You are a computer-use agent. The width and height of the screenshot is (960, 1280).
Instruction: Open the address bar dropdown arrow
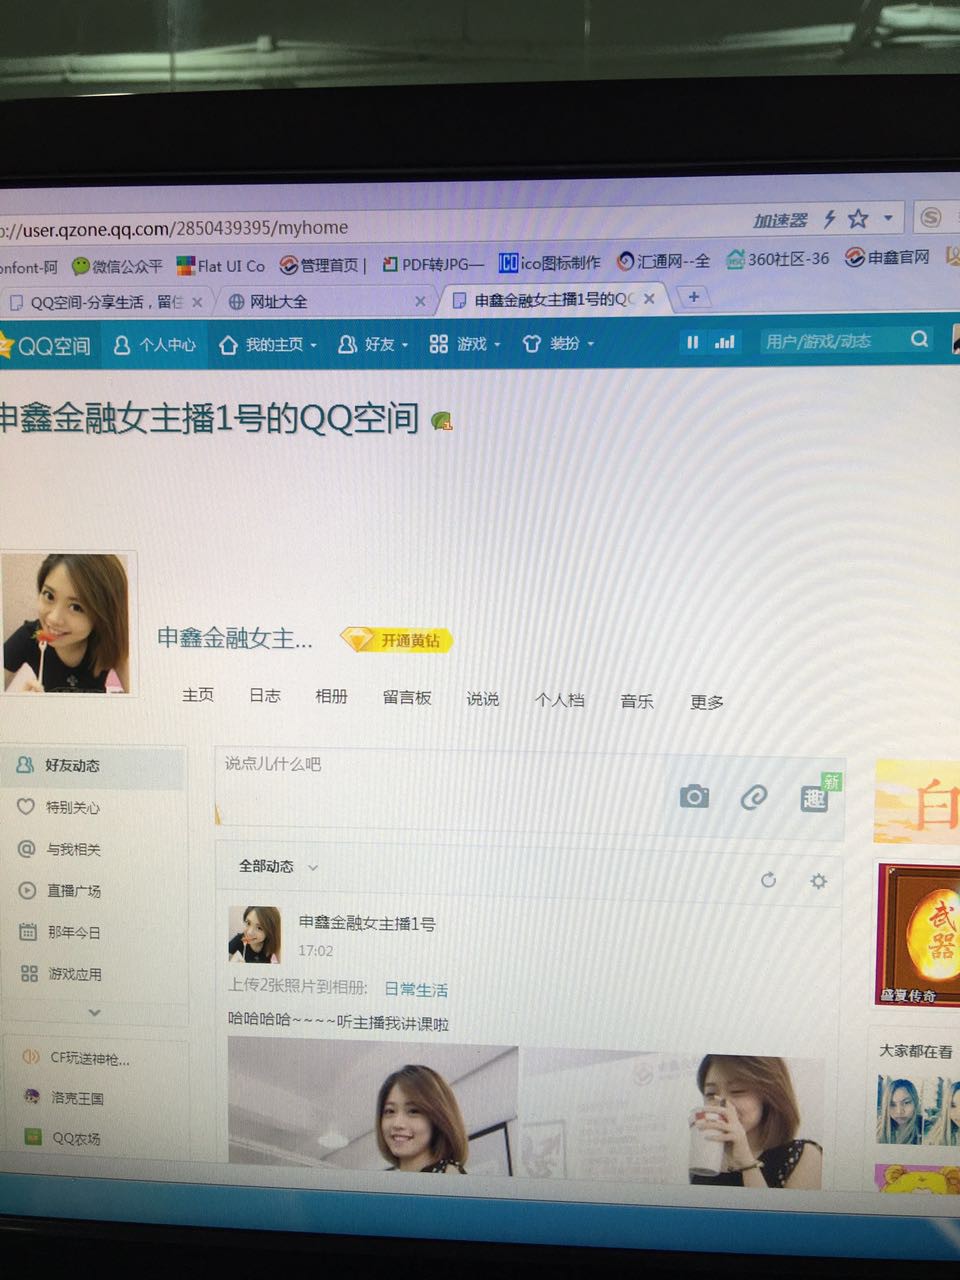888,217
